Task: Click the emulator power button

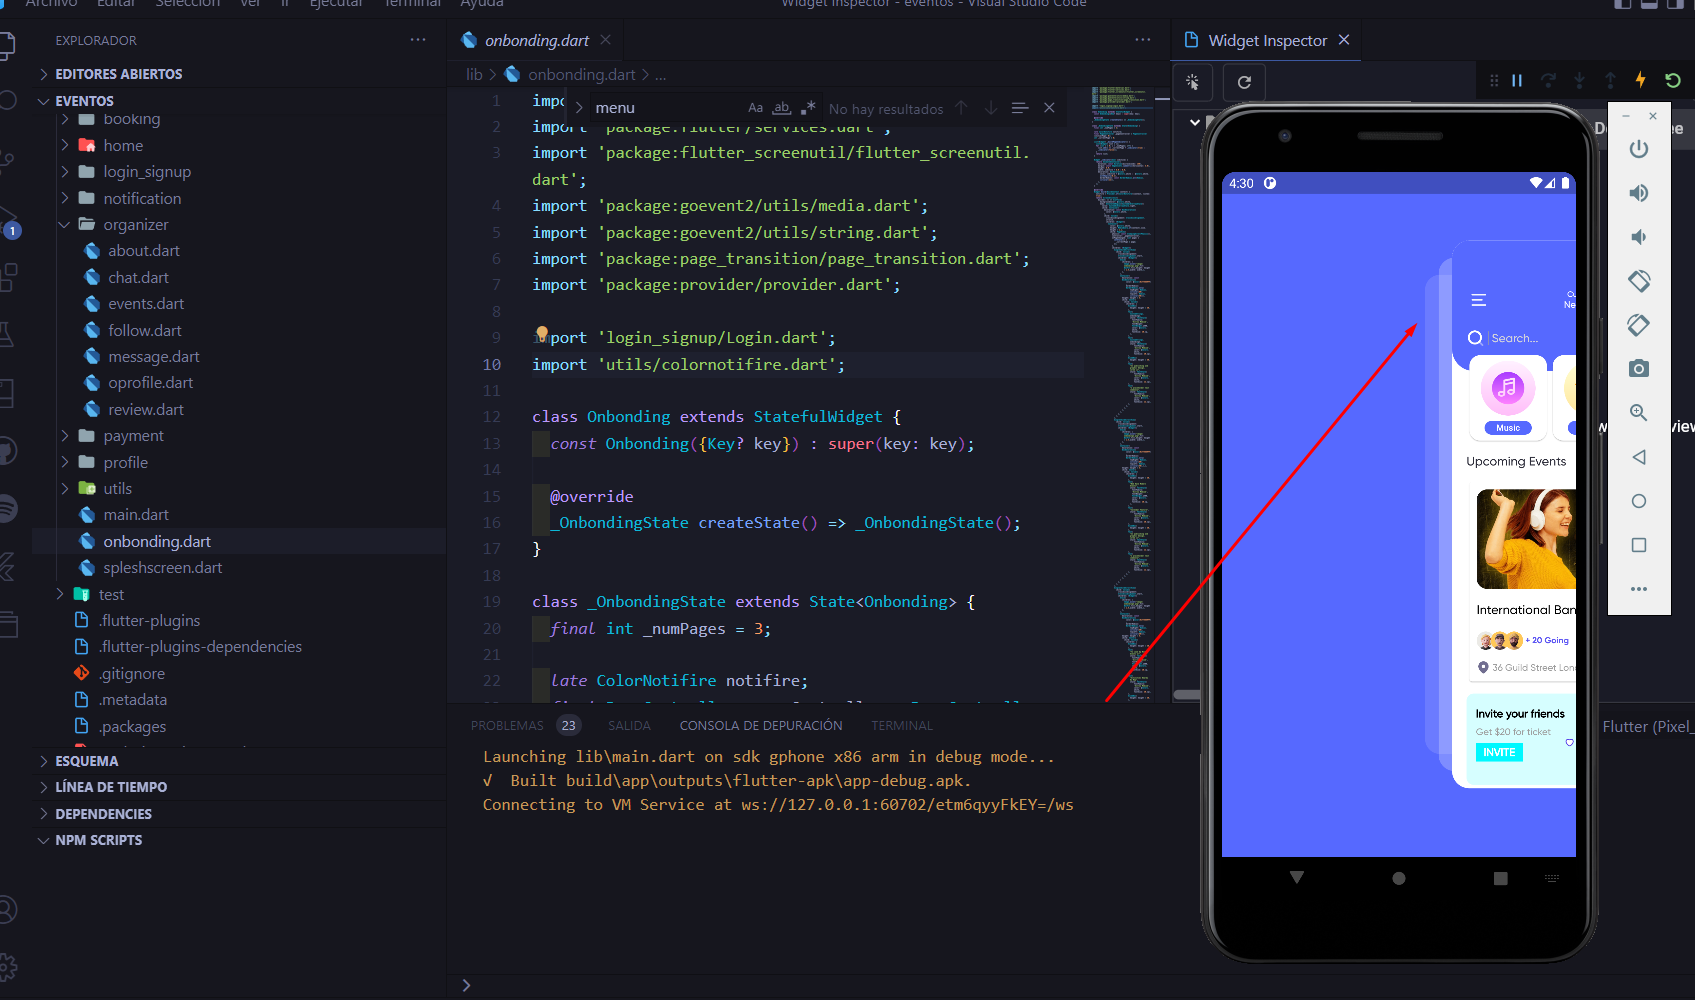Action: pyautogui.click(x=1638, y=149)
